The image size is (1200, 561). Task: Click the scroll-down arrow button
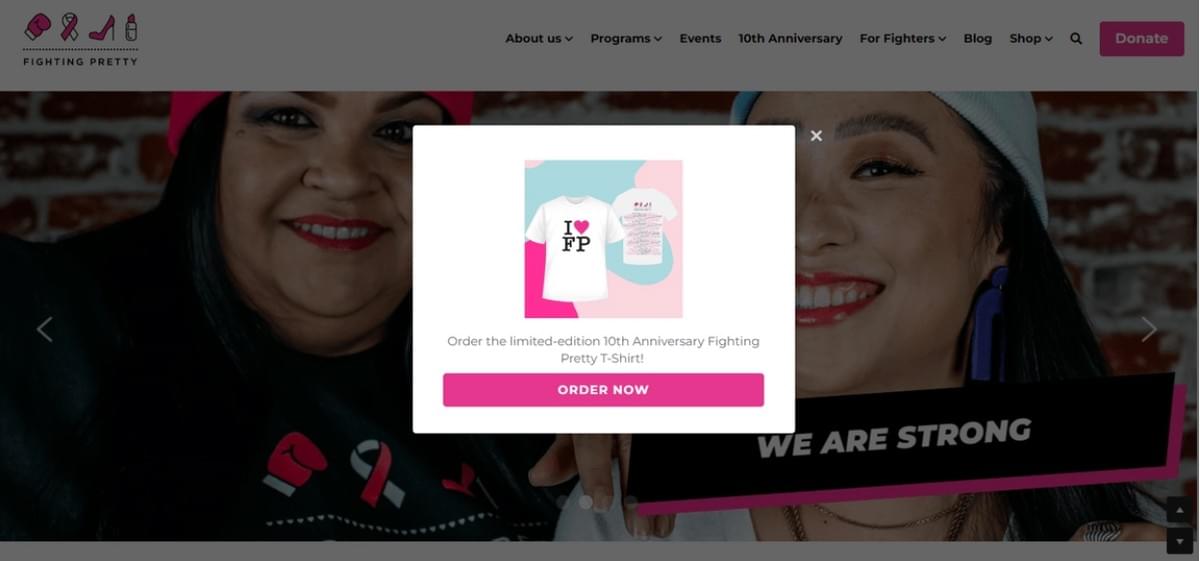[x=1180, y=541]
